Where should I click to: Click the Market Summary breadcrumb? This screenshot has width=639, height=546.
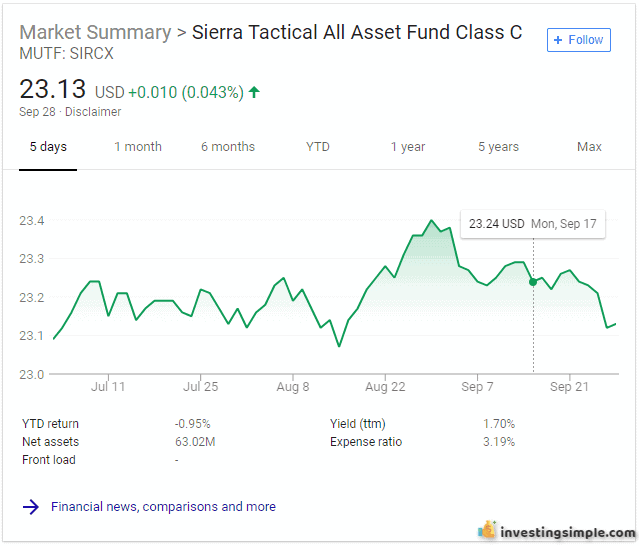click(x=95, y=33)
